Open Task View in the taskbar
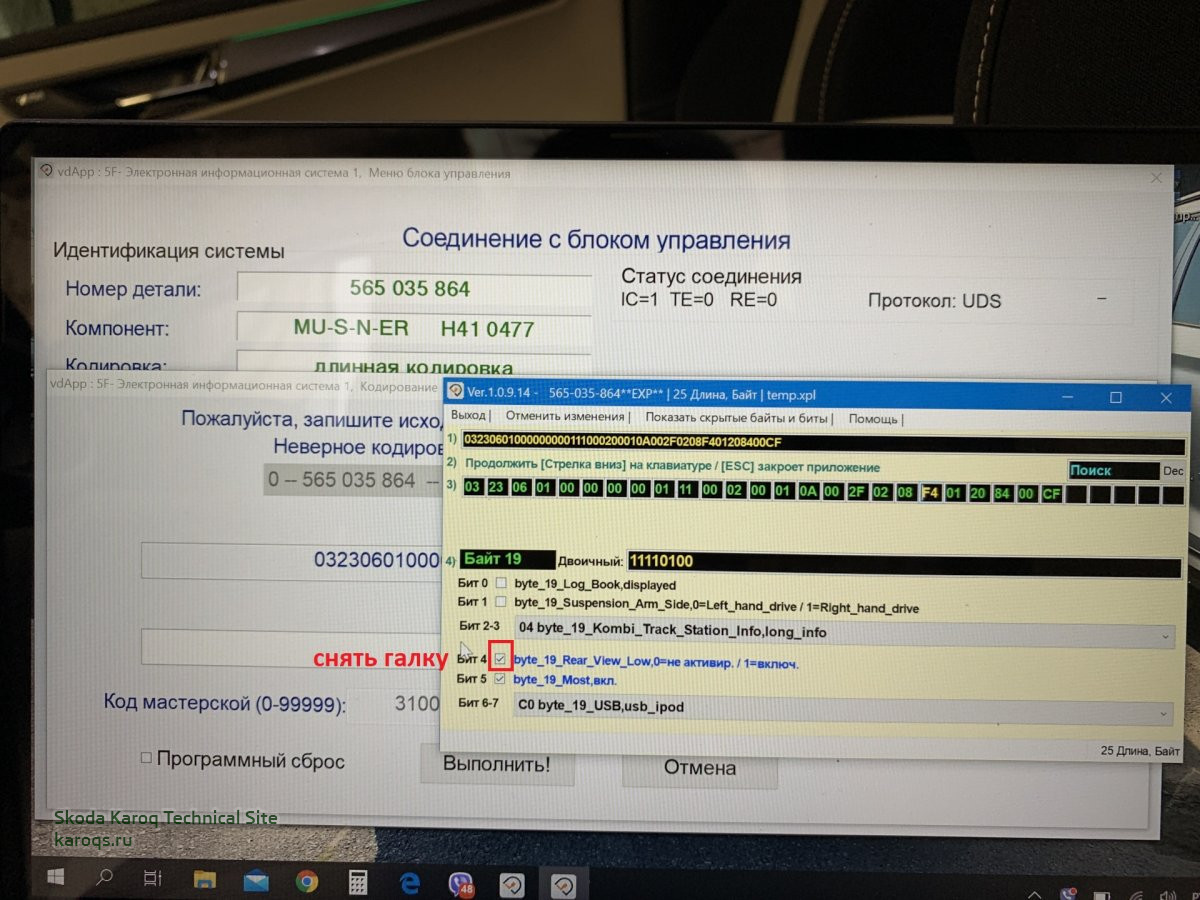1200x900 pixels. coord(153,879)
